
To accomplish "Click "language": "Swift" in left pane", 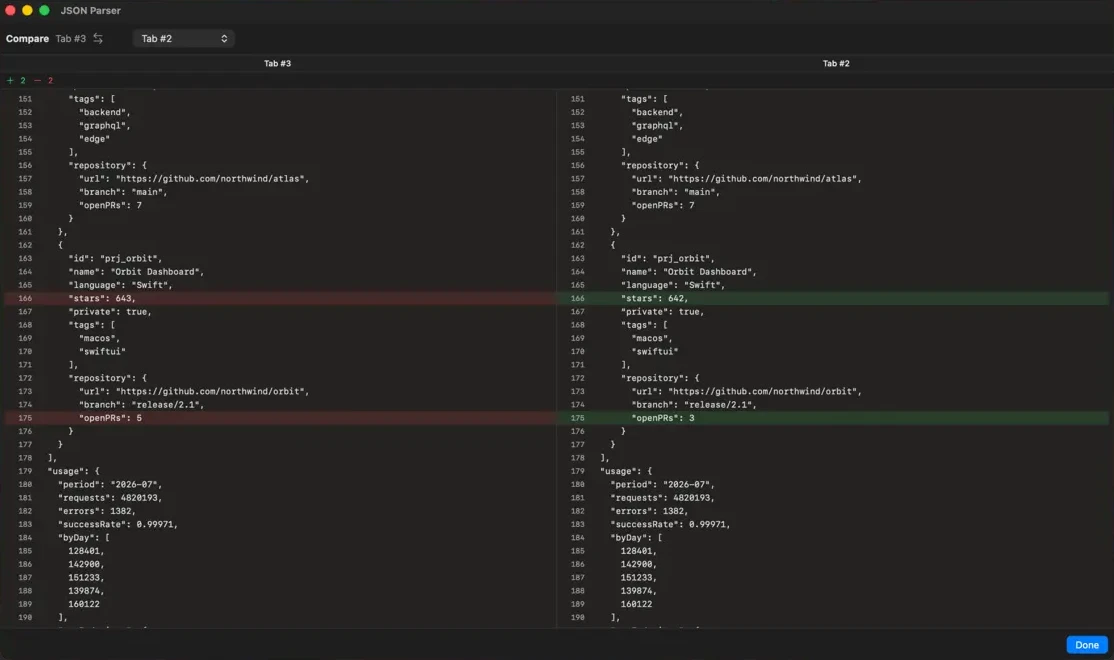I will click(x=120, y=285).
